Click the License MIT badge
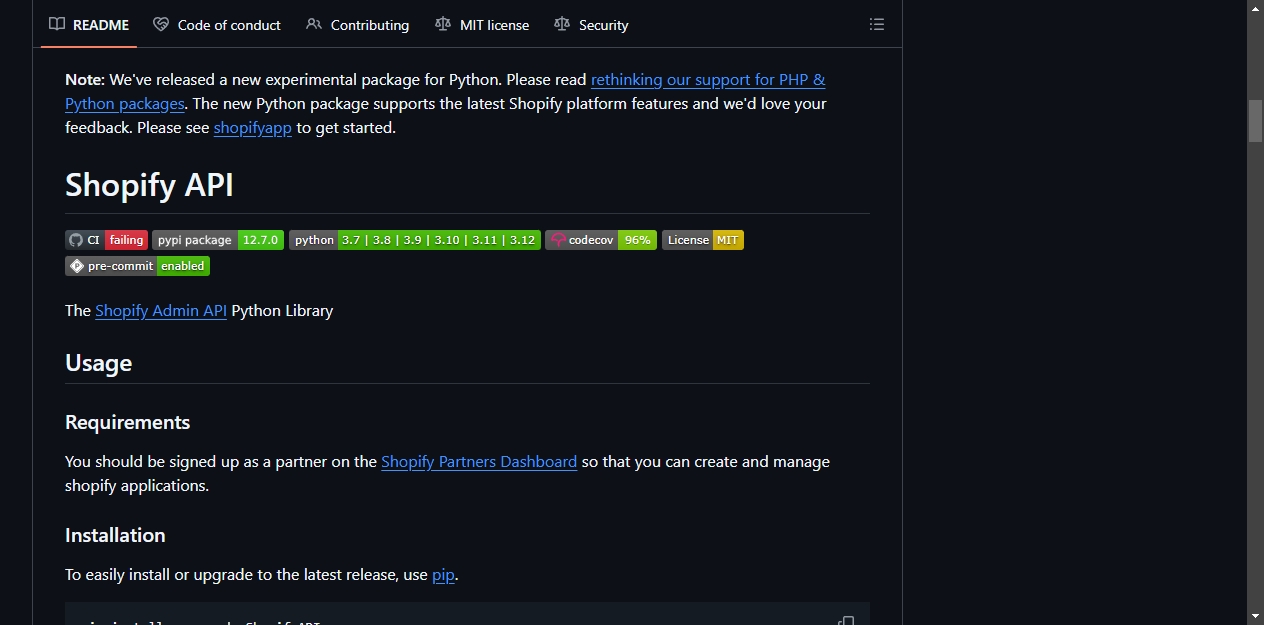This screenshot has width=1264, height=625. [703, 240]
